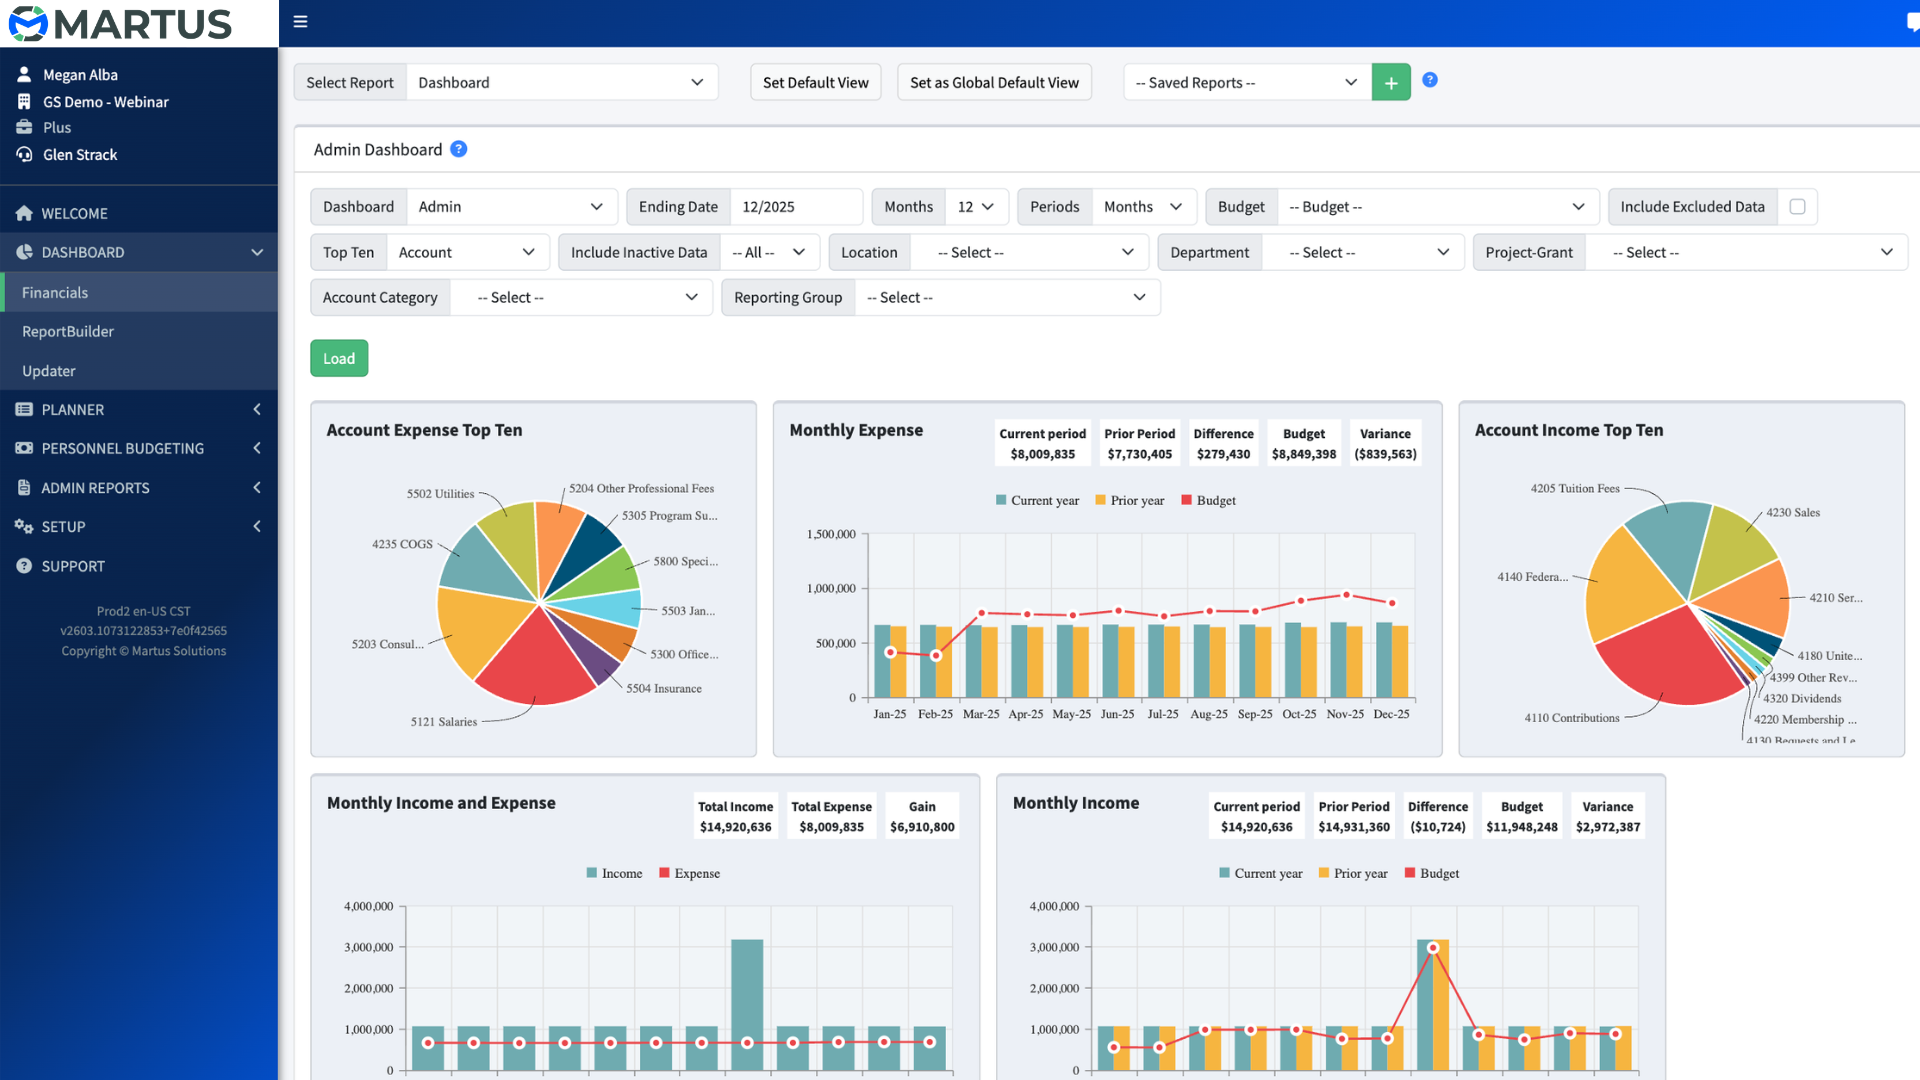Click the help icon beside Admin Dashboard title
Image resolution: width=1920 pixels, height=1080 pixels.
(458, 149)
